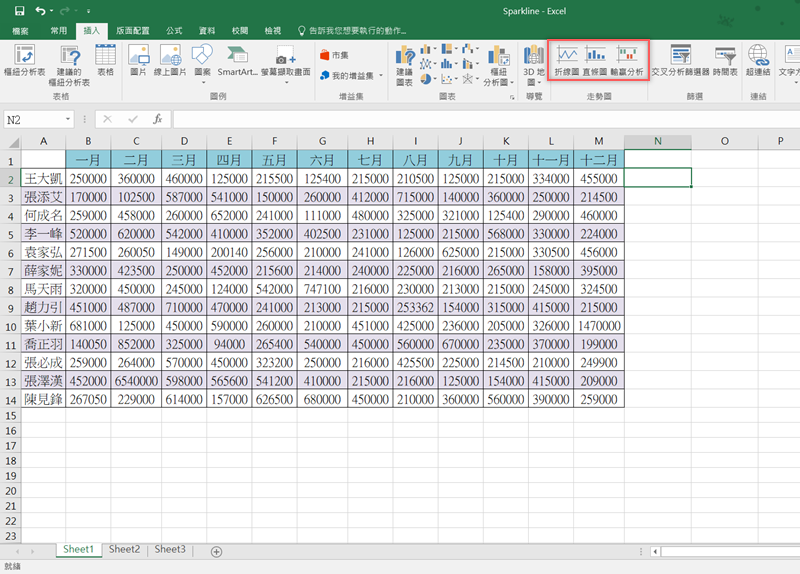Viewport: 800px width, 574px height.
Task: Add a 時間表 timeline filter
Action: [x=725, y=59]
